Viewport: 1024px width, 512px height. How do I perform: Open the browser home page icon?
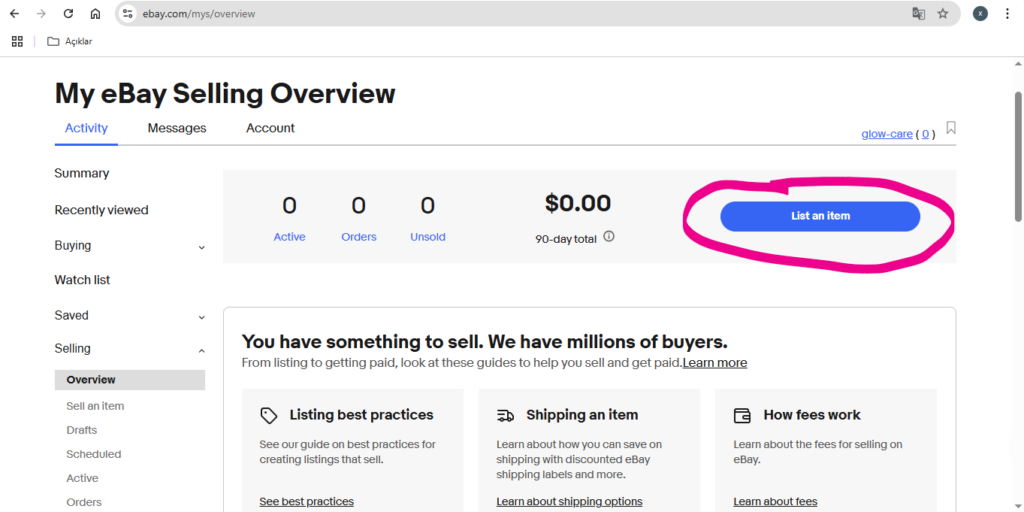click(x=95, y=14)
